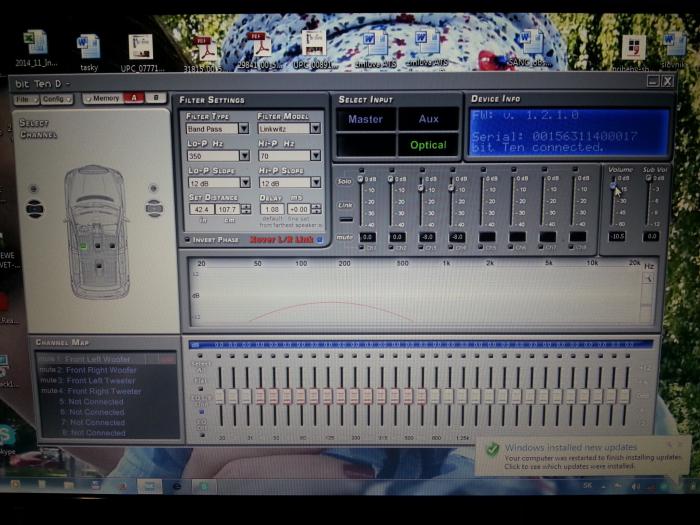Switch to memory preset A
700x525 pixels.
pos(134,98)
